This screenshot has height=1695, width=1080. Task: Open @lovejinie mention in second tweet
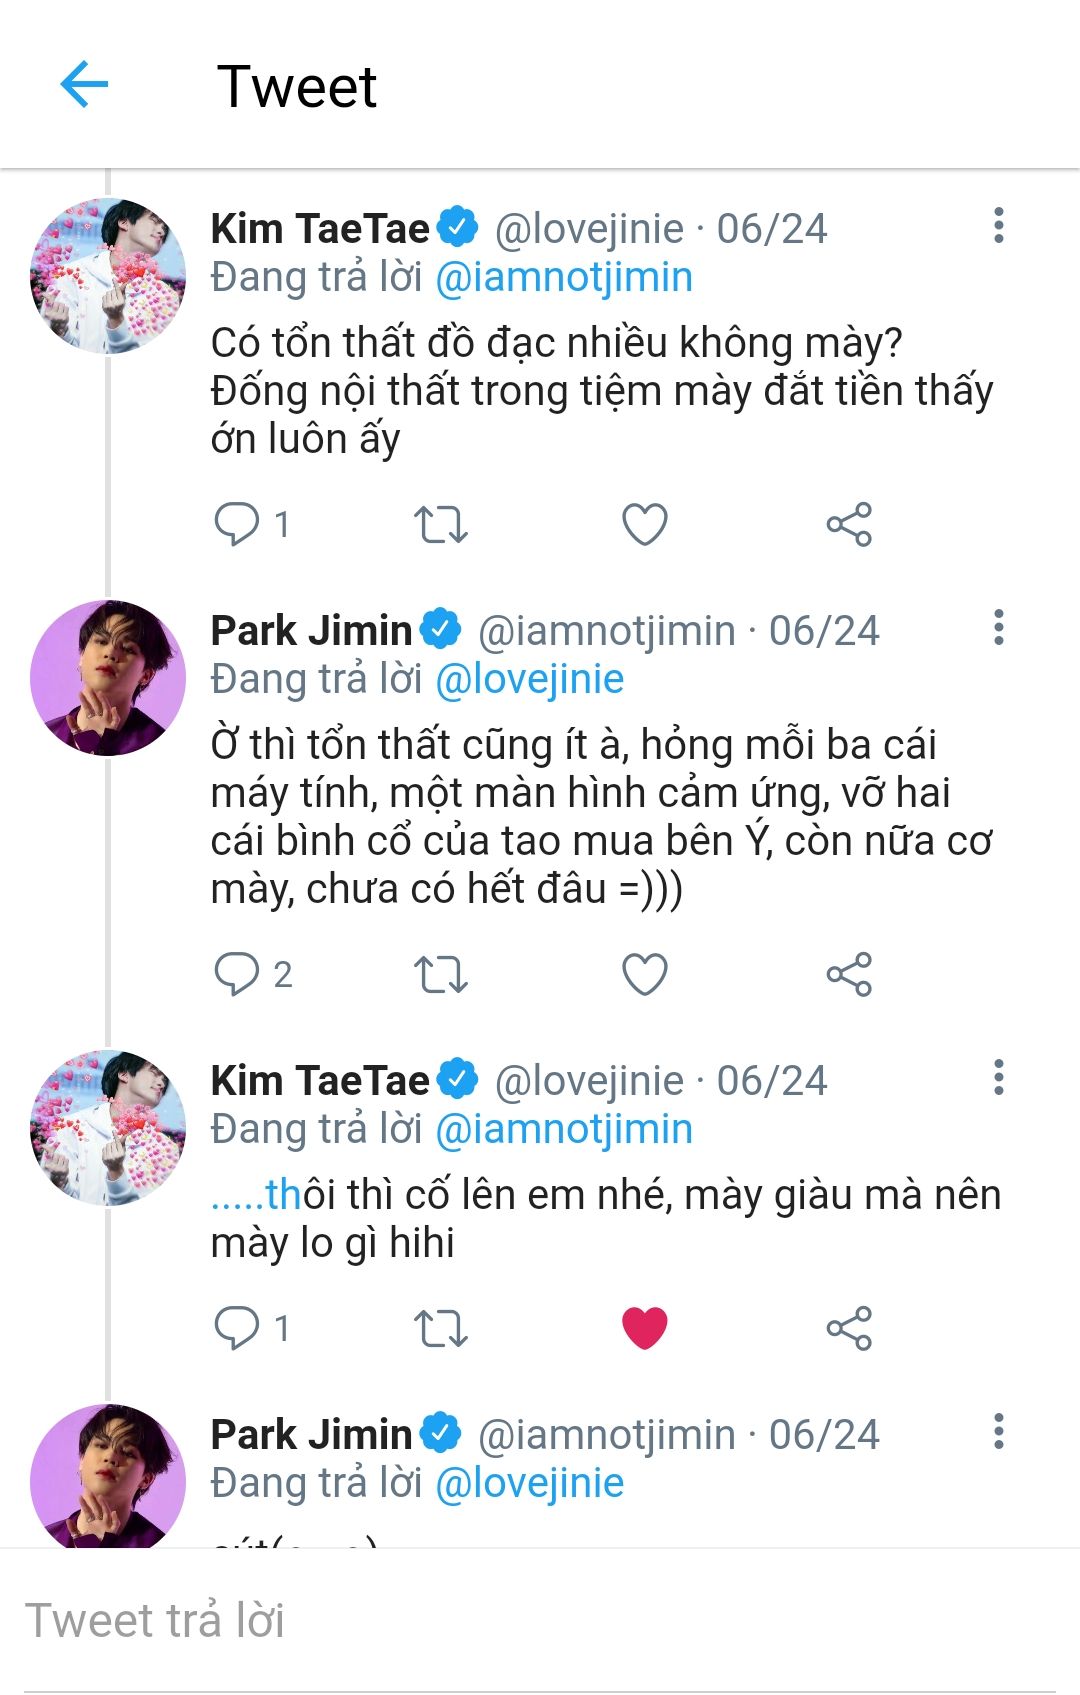(x=530, y=680)
